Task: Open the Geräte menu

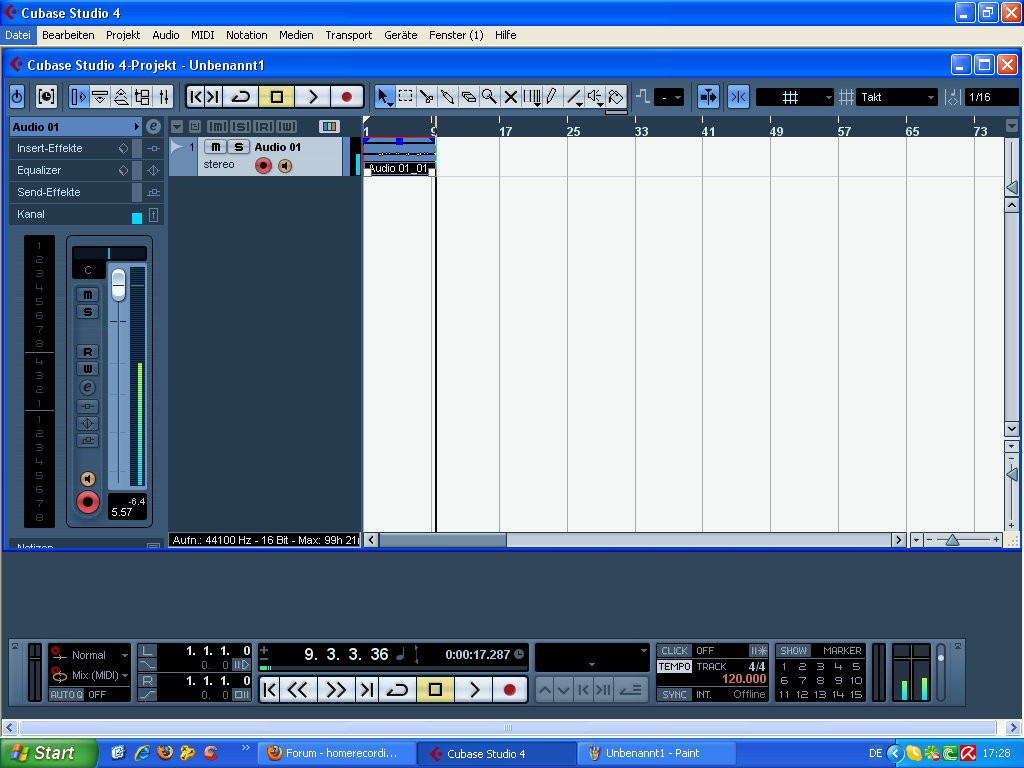Action: 400,35
